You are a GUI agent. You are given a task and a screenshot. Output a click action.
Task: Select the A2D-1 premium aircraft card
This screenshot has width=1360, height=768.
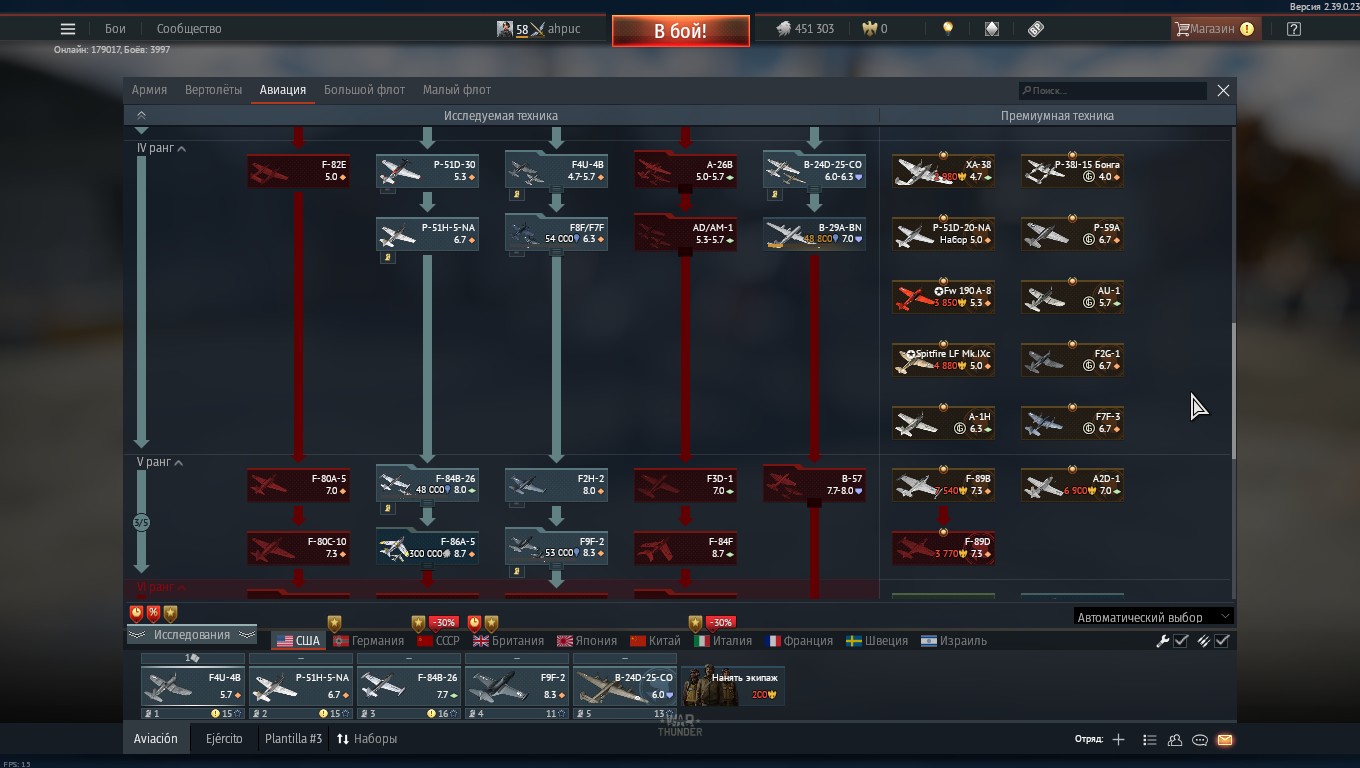pos(1072,485)
